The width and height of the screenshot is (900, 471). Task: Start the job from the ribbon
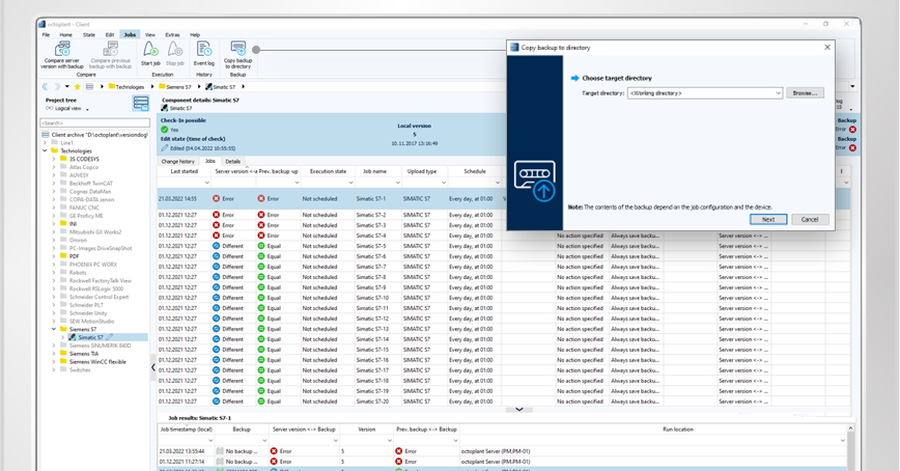[x=151, y=49]
